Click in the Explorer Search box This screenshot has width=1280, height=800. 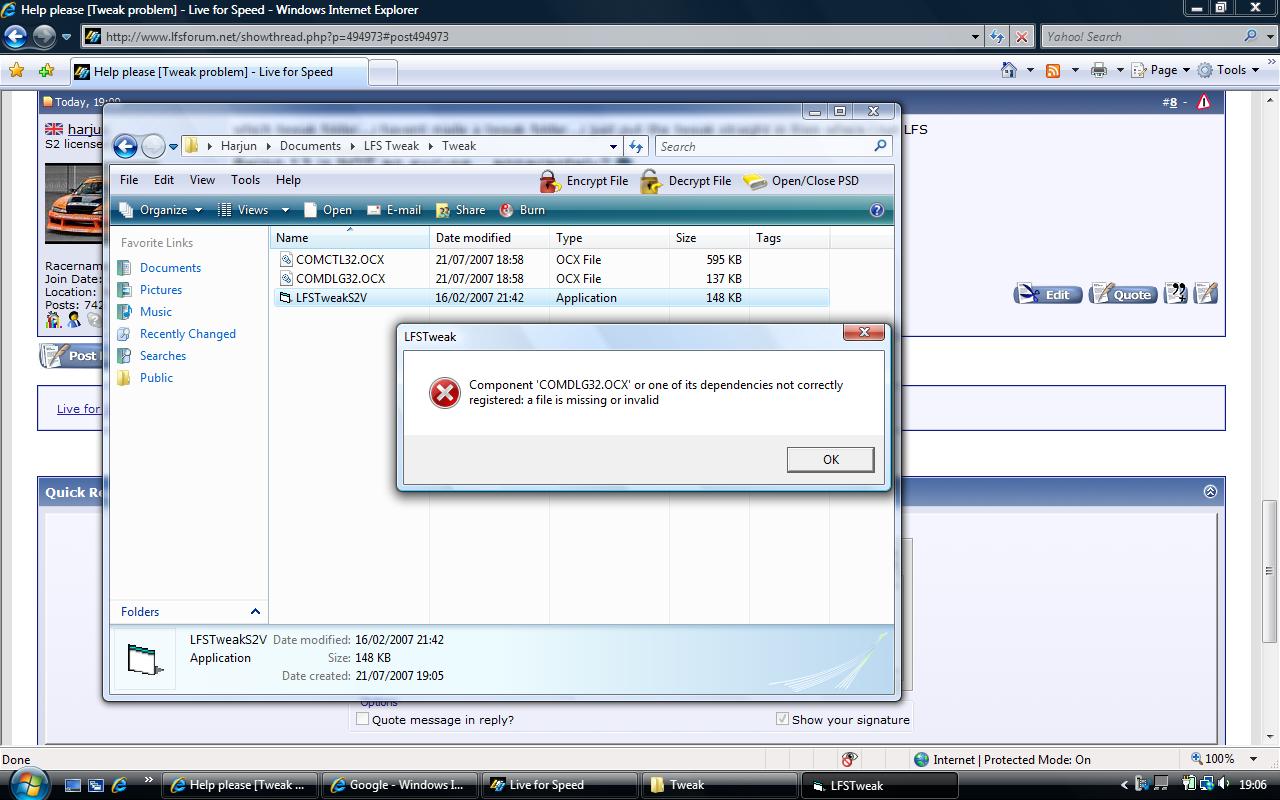772,146
